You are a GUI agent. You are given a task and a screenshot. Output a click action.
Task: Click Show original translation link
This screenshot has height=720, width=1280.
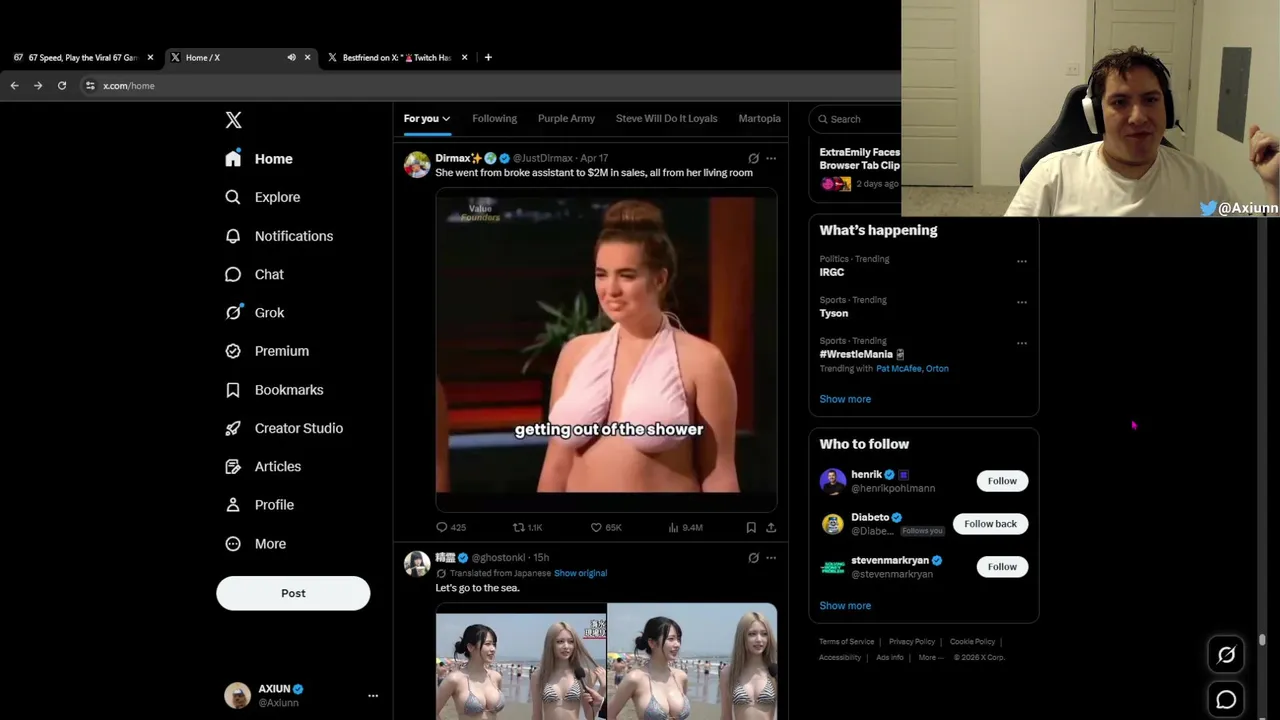(580, 573)
